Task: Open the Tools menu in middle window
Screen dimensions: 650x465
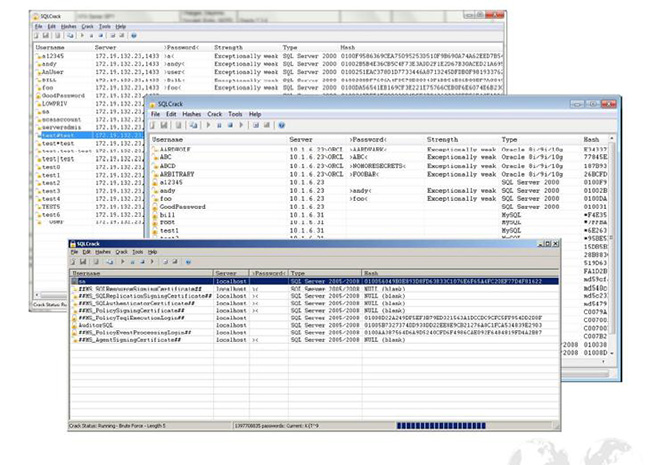Action: click(x=235, y=114)
